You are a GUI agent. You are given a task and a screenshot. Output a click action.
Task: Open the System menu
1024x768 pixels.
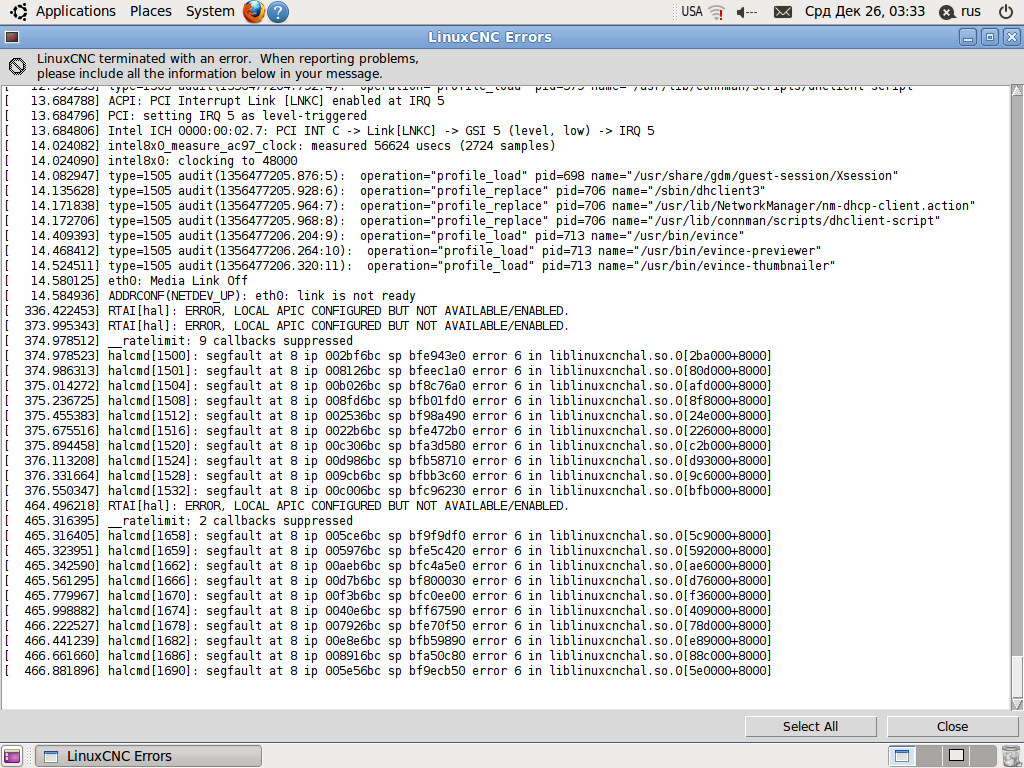click(x=210, y=11)
